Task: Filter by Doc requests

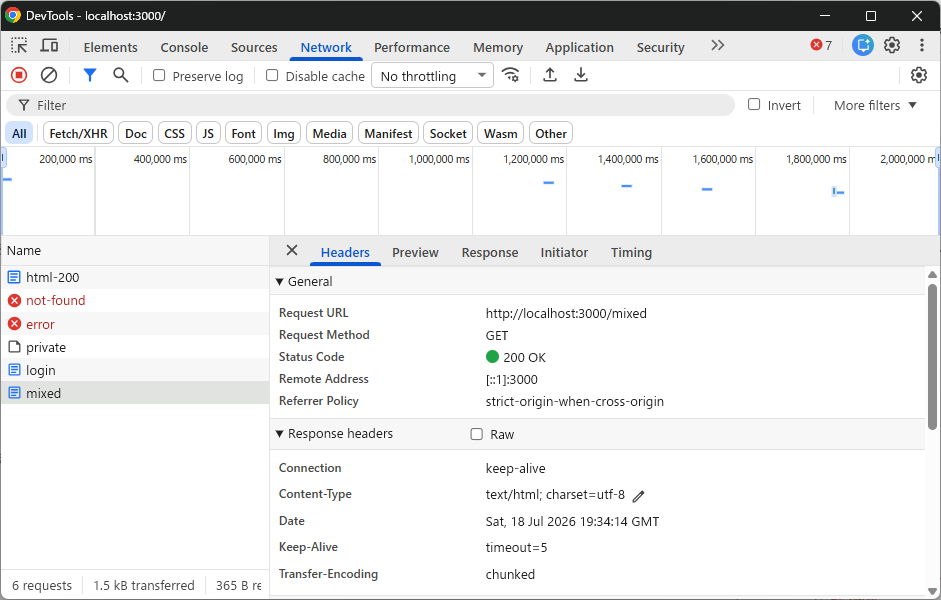Action: (x=136, y=133)
